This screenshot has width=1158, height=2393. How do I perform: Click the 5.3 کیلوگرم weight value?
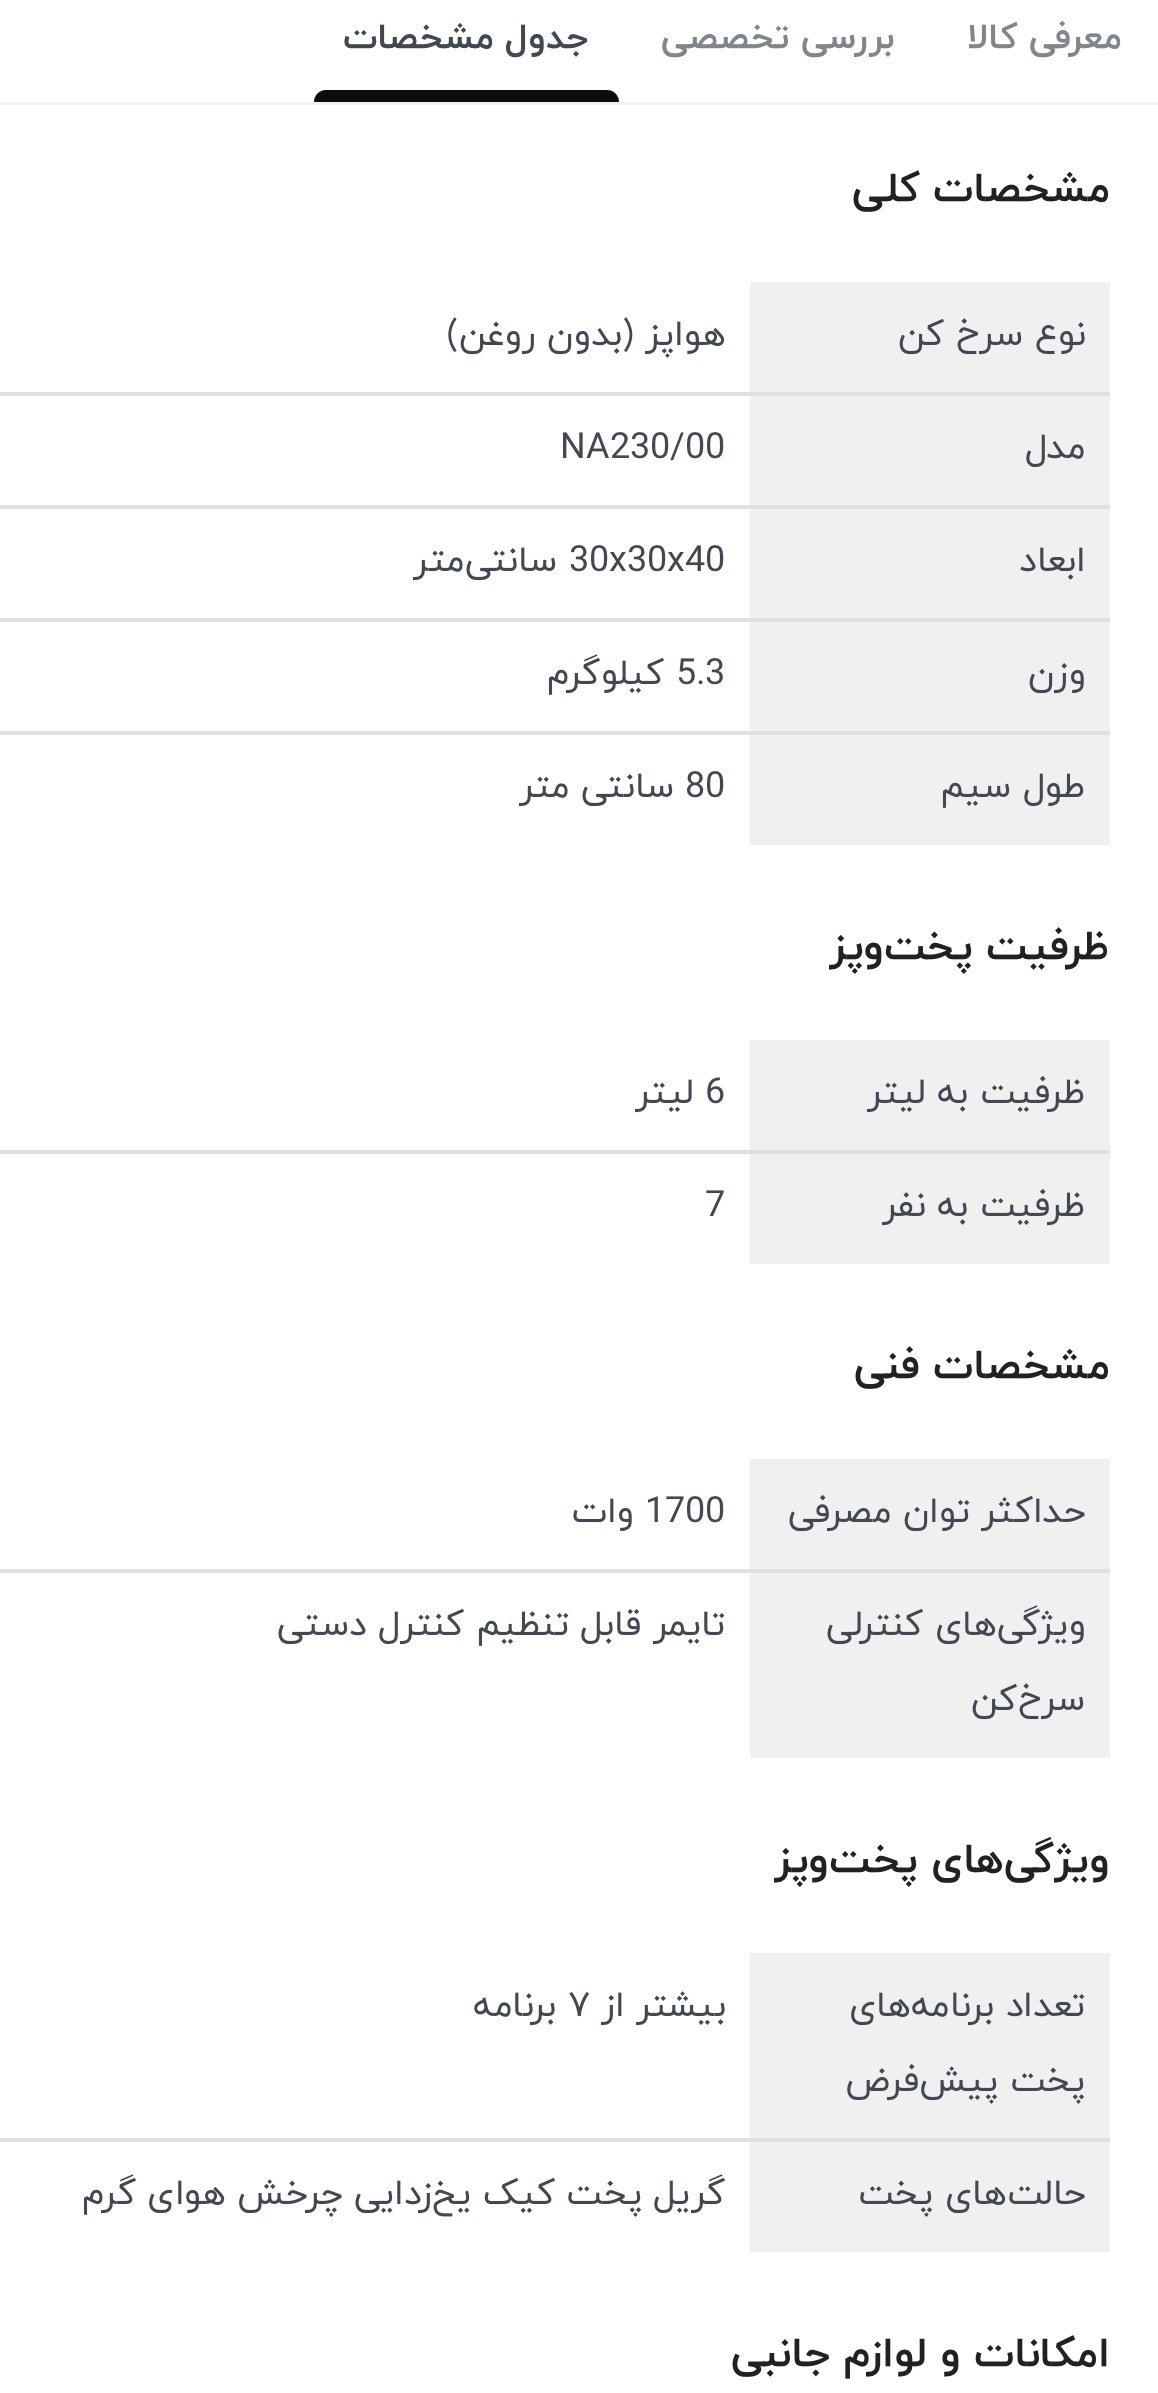[x=635, y=673]
